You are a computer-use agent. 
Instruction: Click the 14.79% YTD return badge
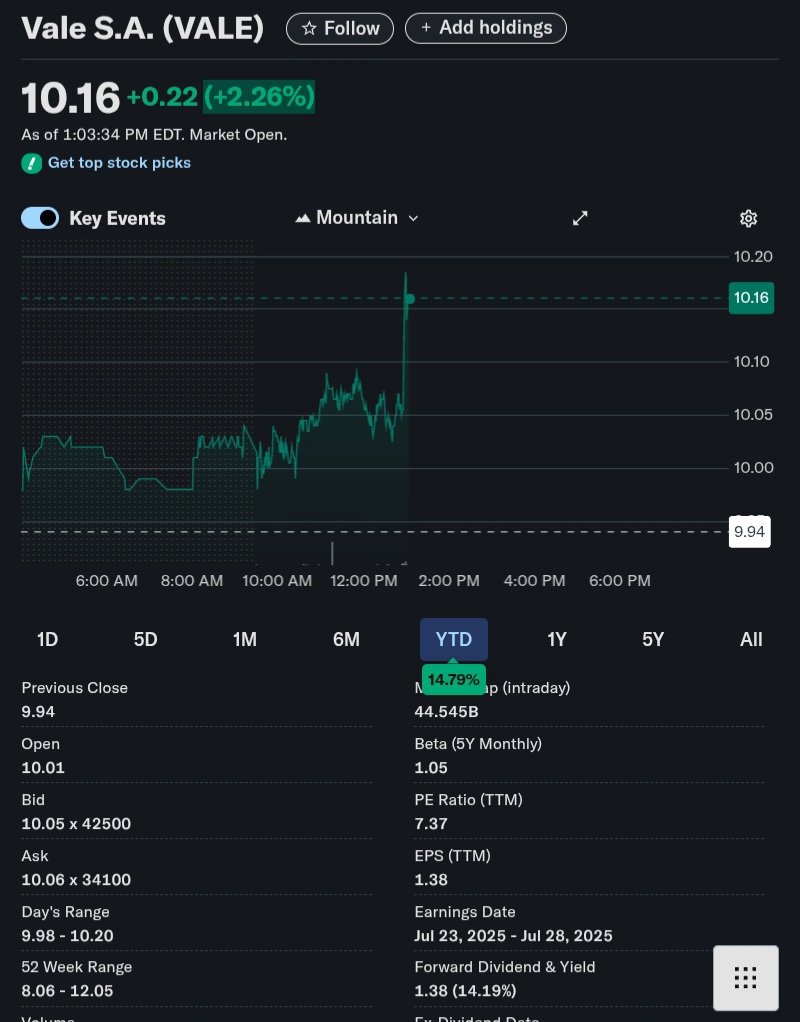pos(454,680)
